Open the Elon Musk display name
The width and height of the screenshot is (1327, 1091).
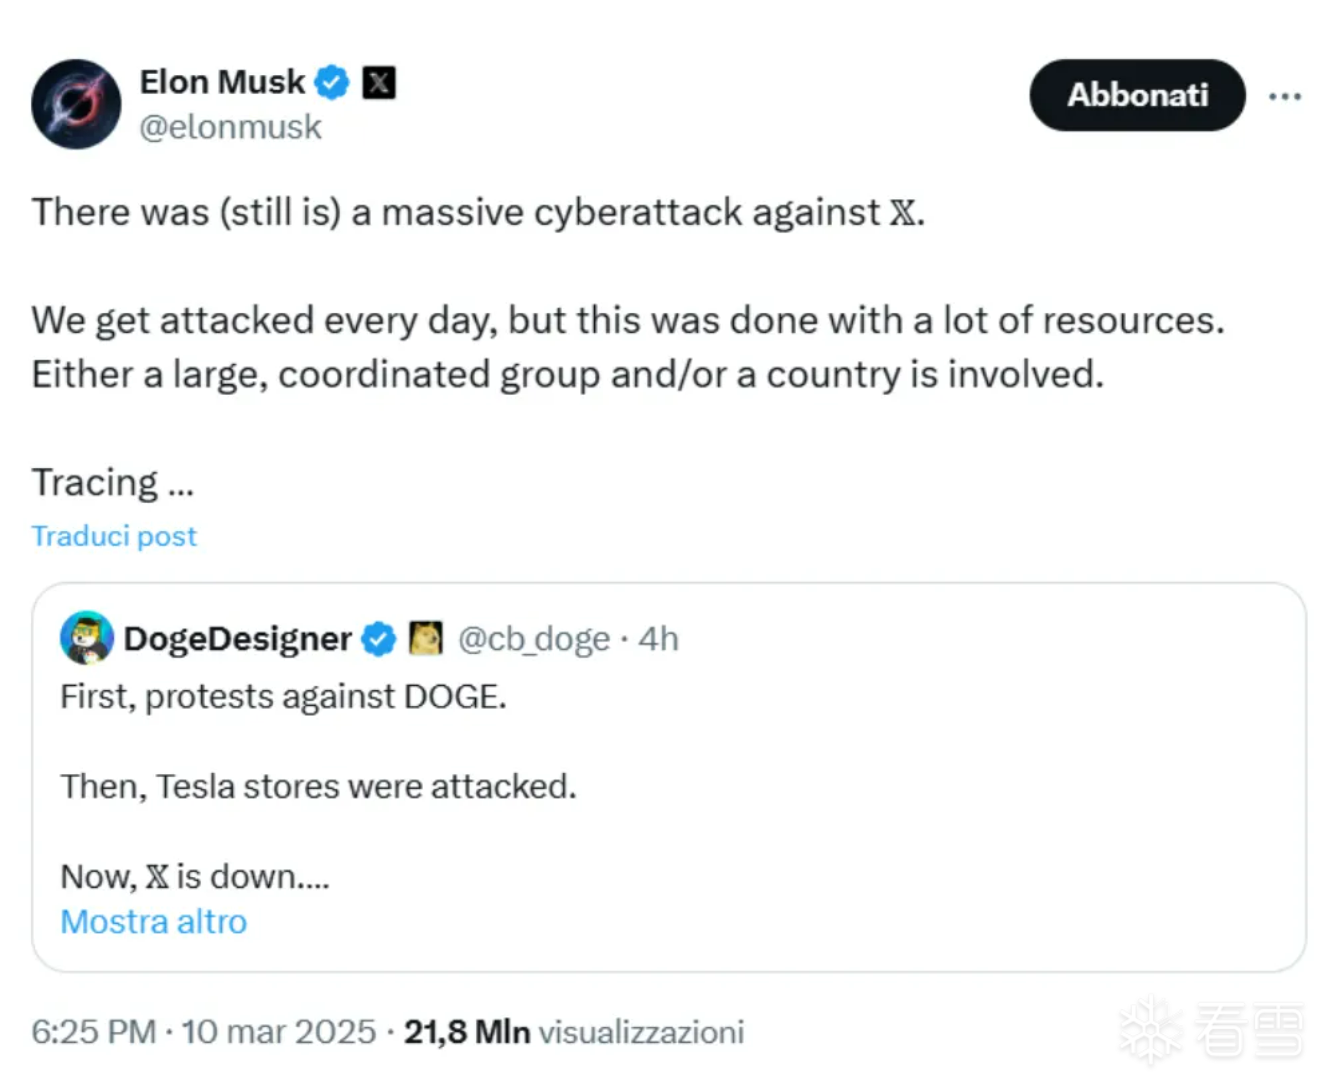pos(222,82)
